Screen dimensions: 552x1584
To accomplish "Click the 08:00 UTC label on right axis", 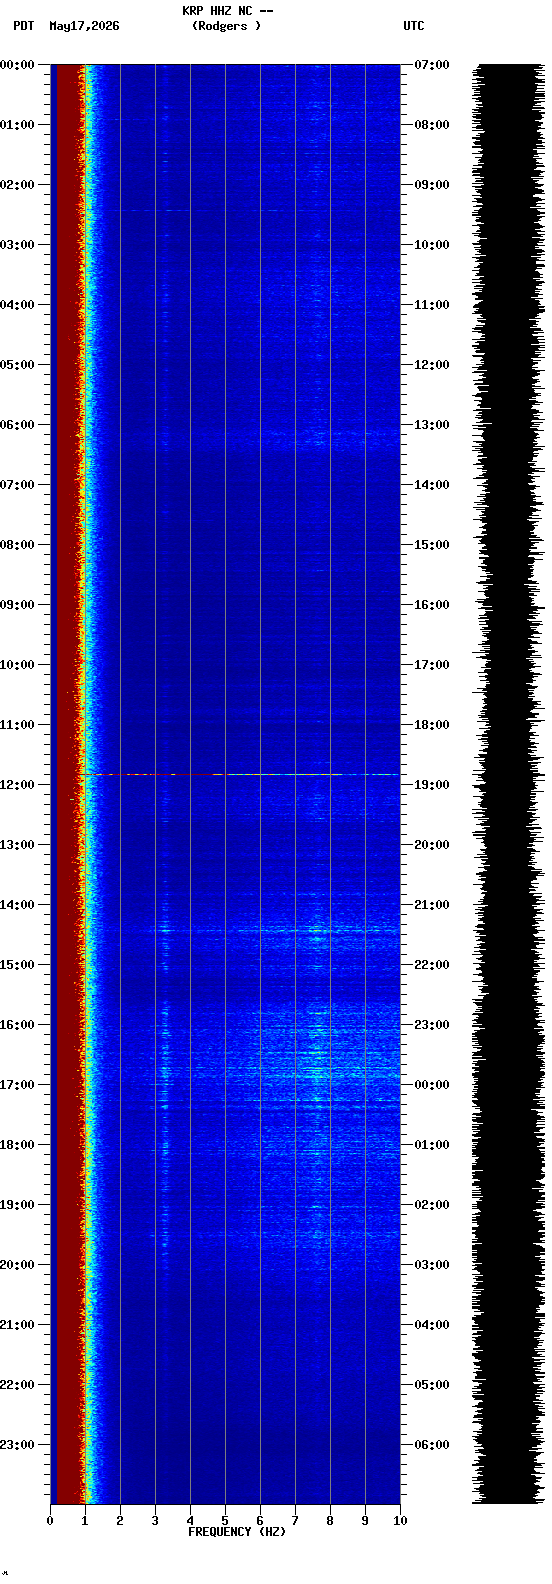I will 432,125.
